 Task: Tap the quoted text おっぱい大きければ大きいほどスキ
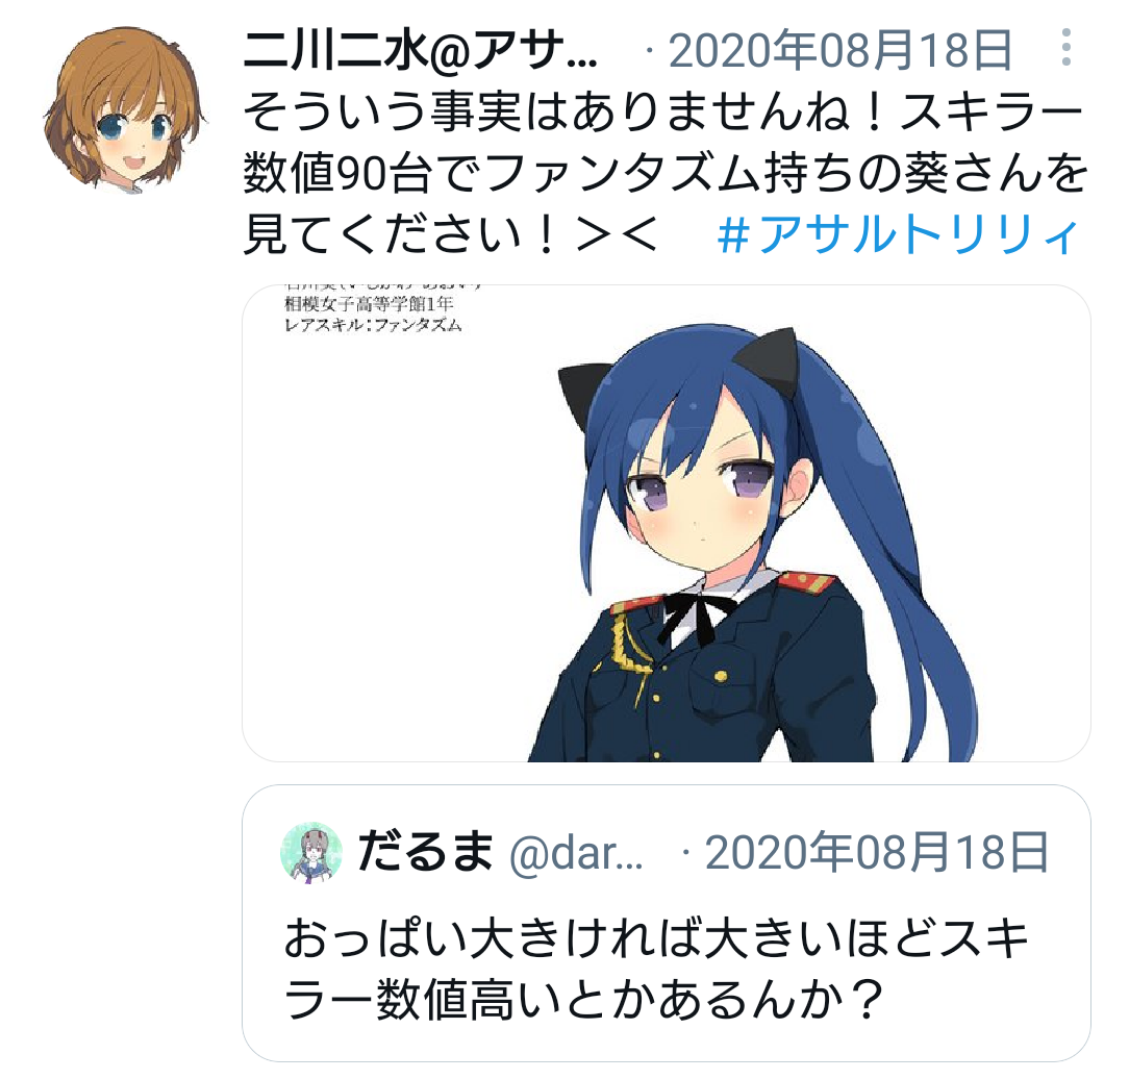656,939
